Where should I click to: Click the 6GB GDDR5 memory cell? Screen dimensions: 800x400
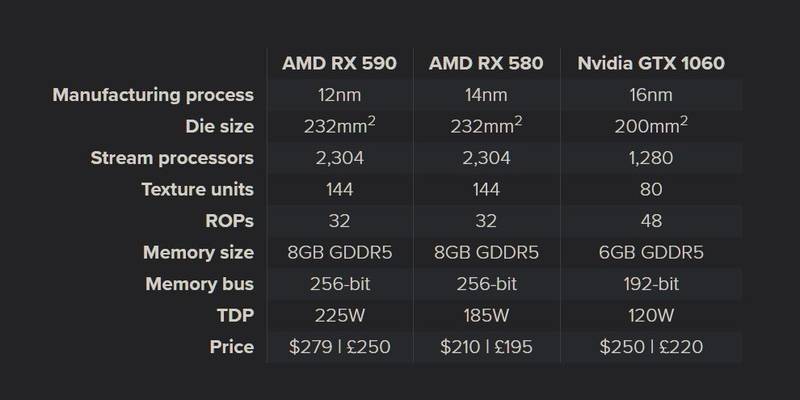point(651,253)
